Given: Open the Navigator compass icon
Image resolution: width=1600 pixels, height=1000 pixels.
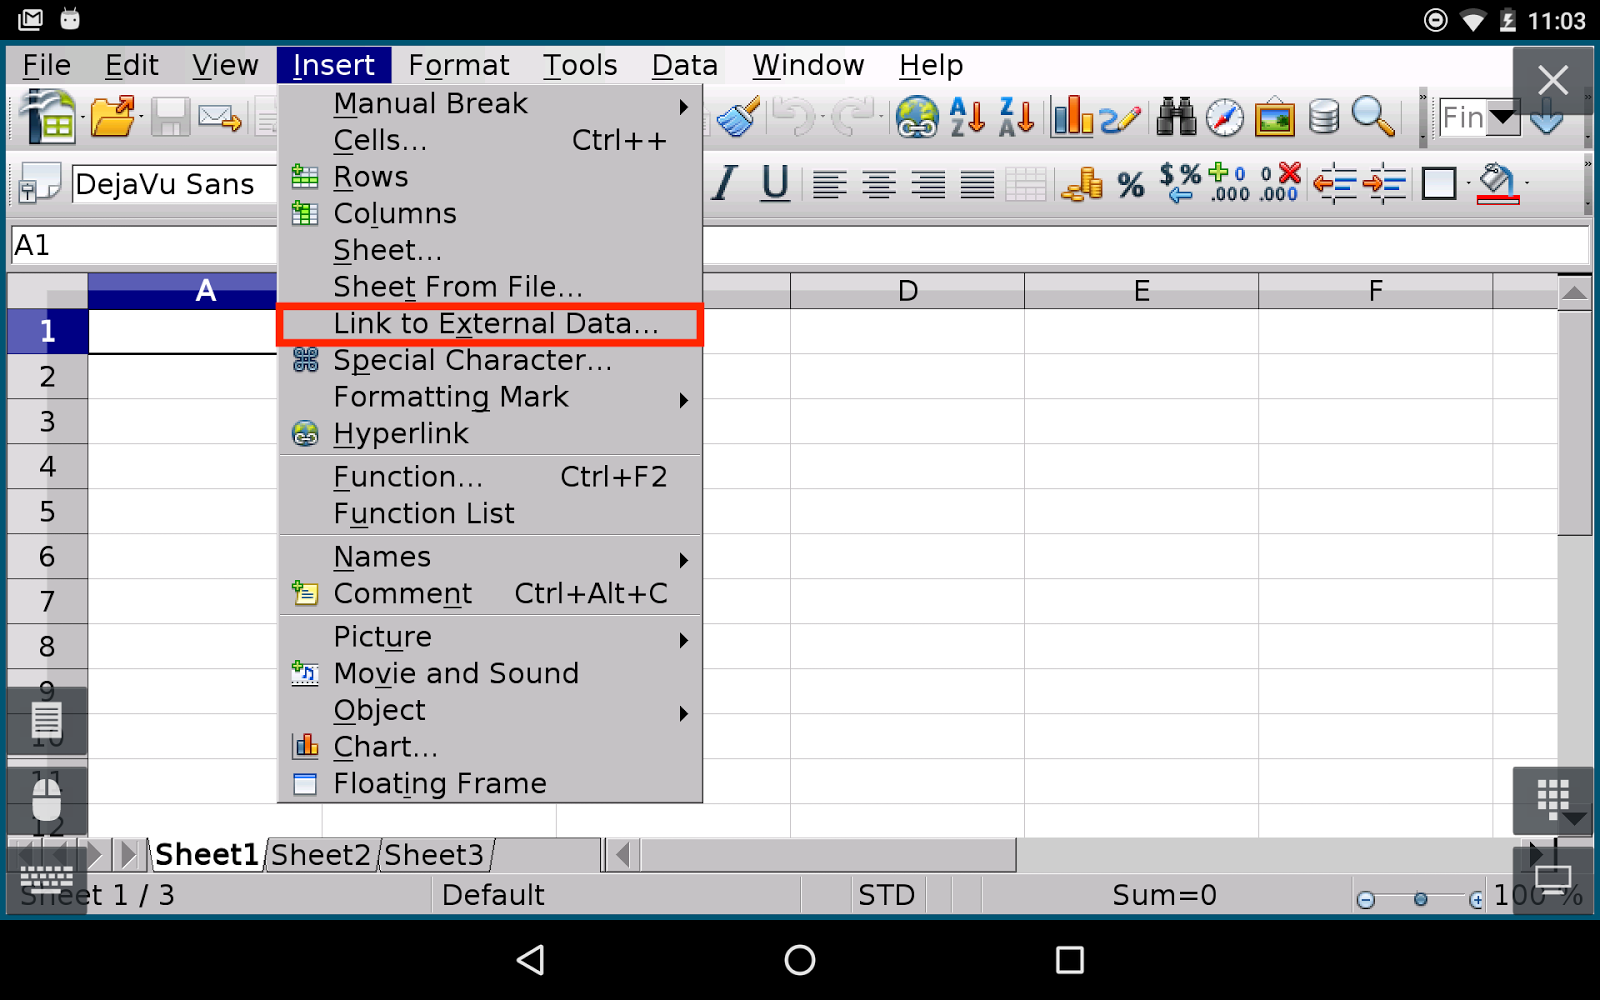Looking at the screenshot, I should pos(1224,117).
